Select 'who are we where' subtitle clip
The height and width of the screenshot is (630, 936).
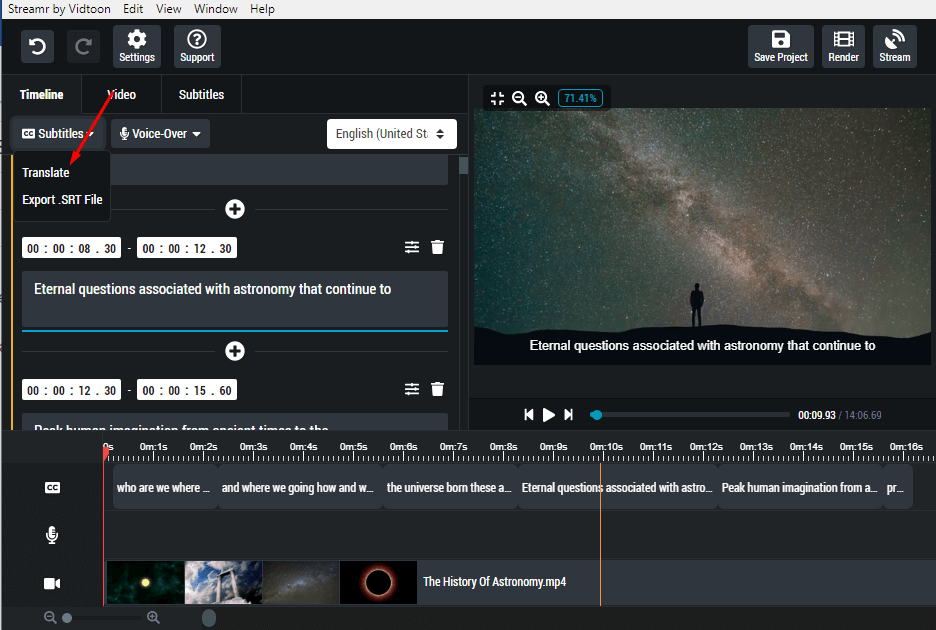(165, 488)
